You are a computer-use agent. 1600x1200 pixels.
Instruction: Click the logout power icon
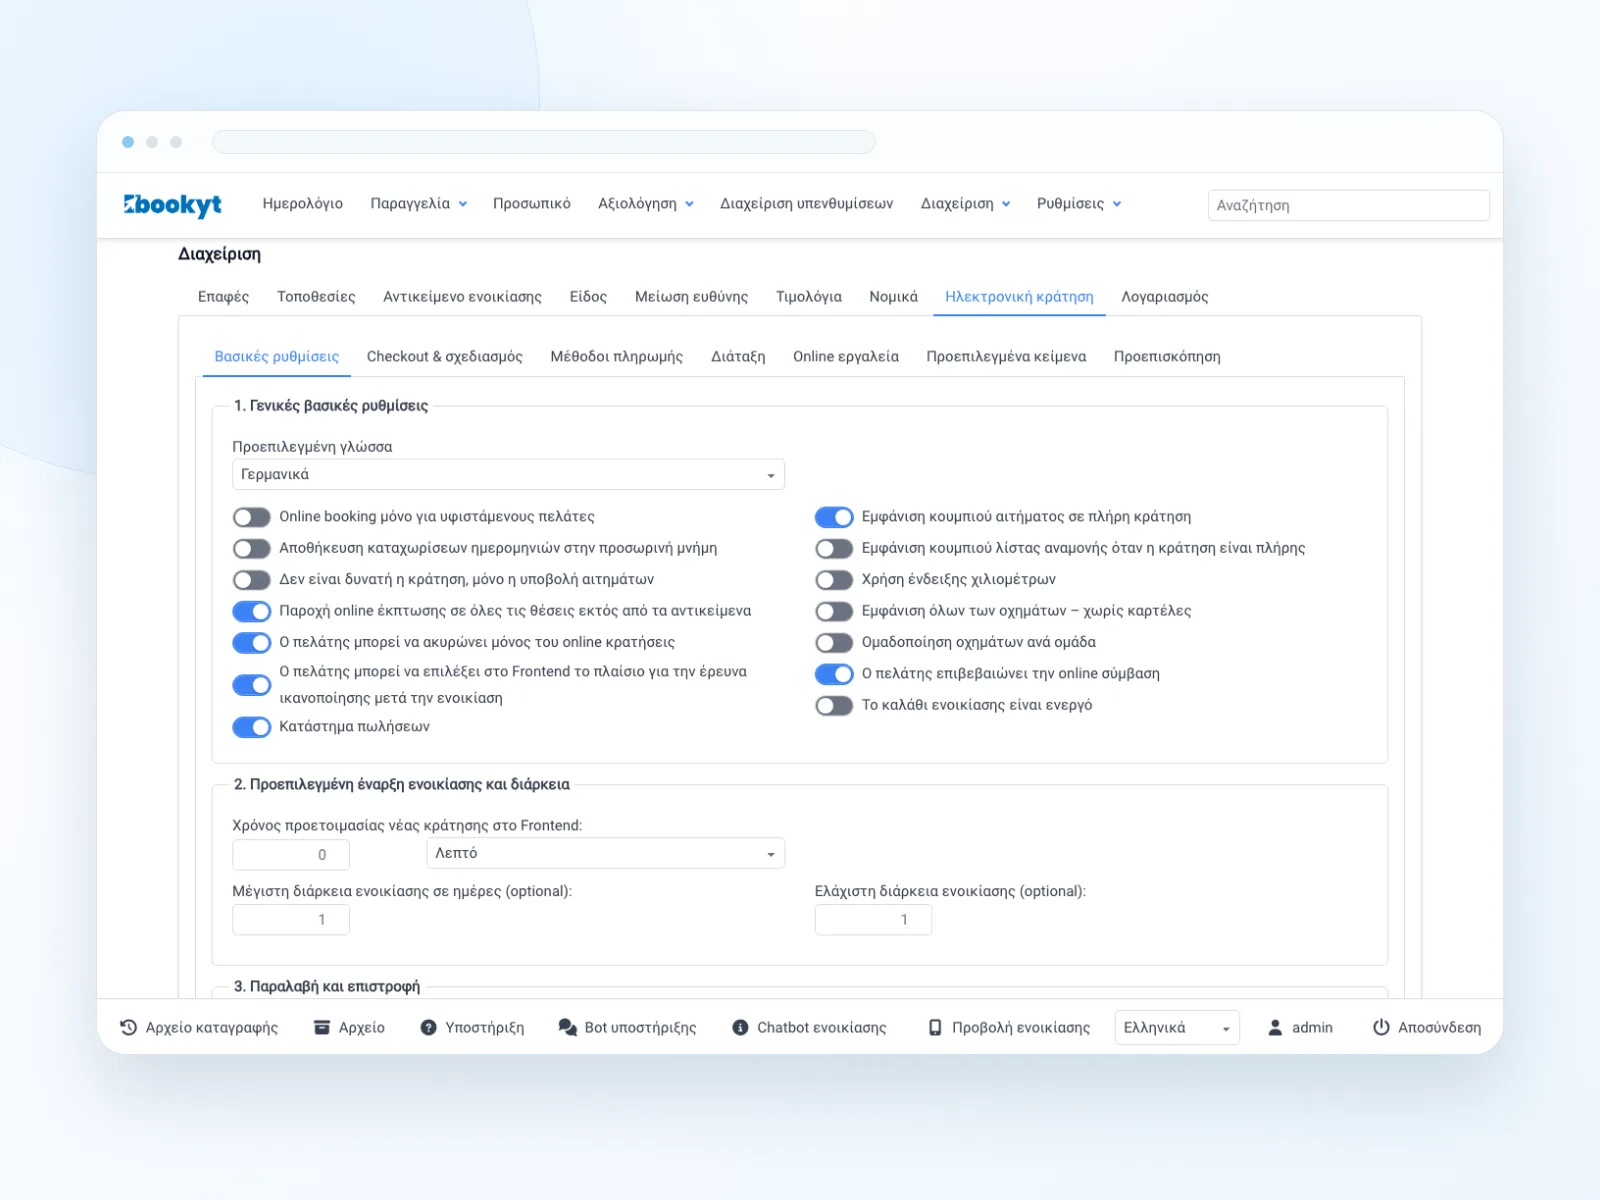(x=1381, y=1027)
